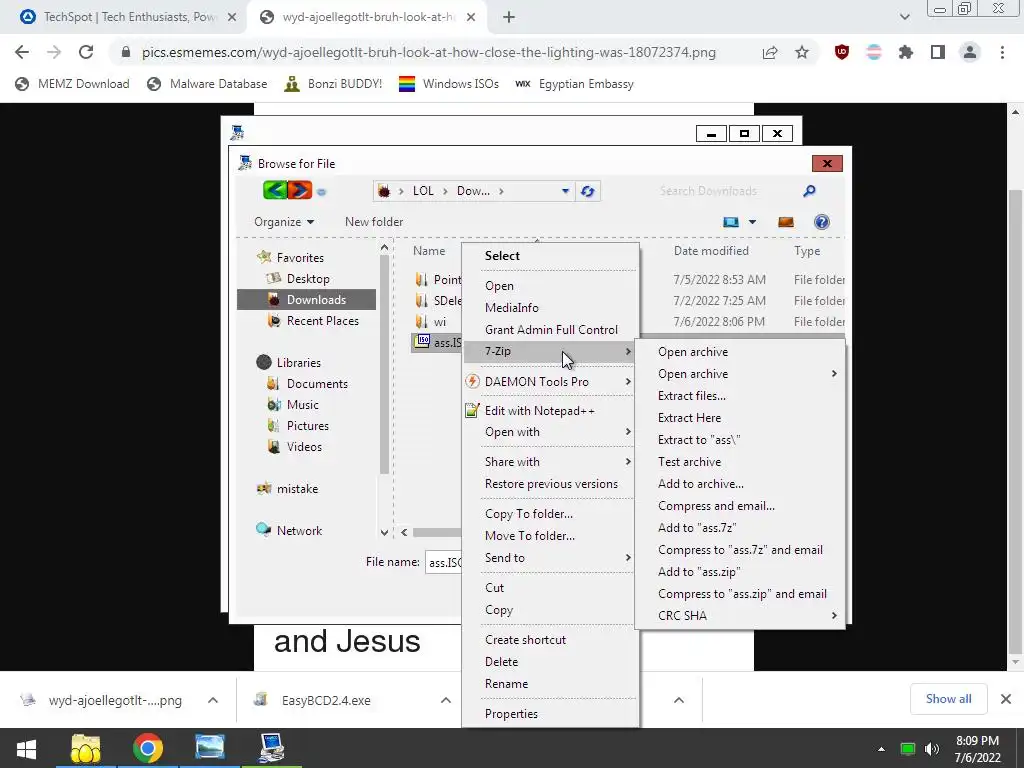
Task: Open a new Chrome tab
Action: (x=509, y=18)
